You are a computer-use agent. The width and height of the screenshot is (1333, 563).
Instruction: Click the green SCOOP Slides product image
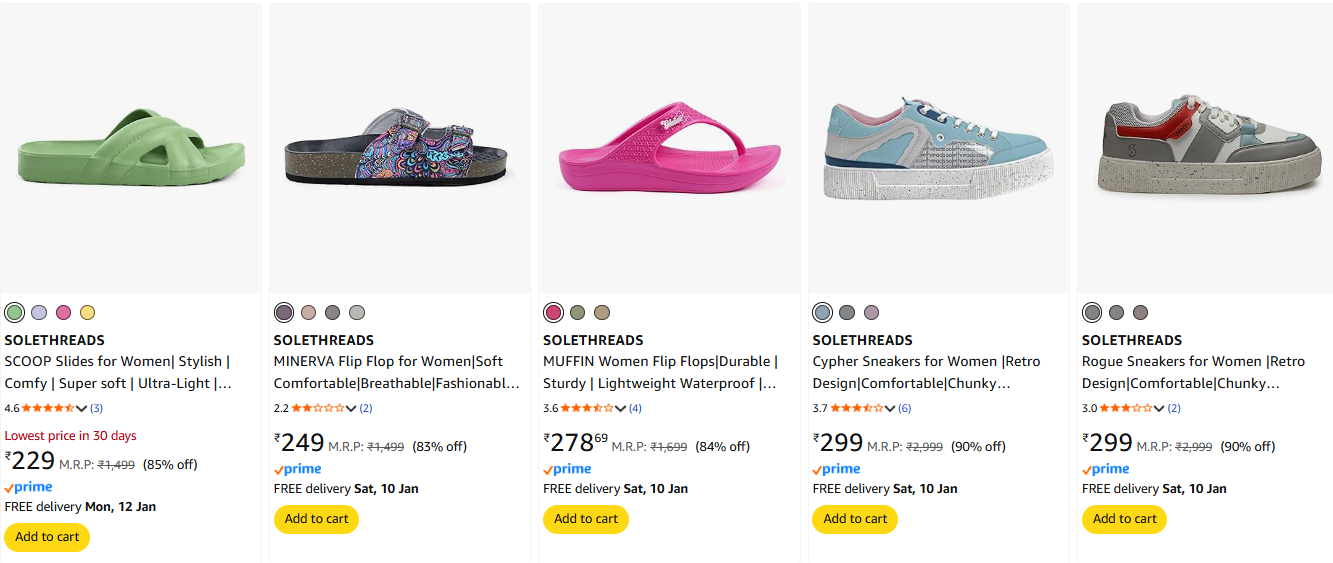pos(131,148)
